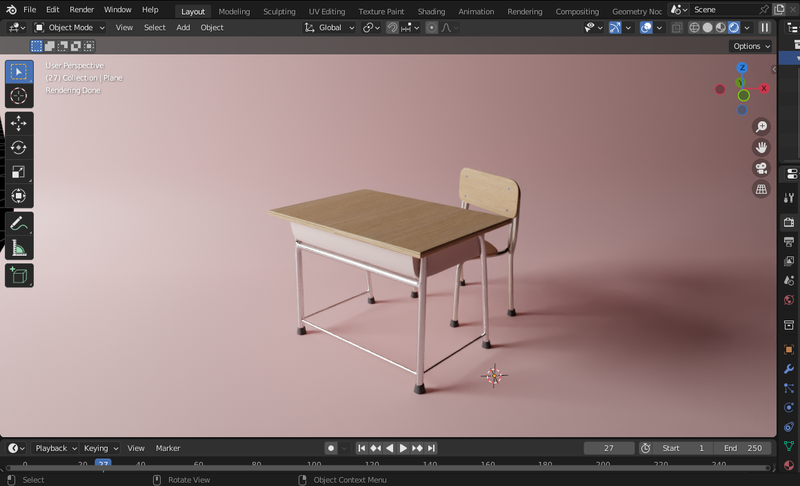Screen dimensions: 800x486
Task: Open the Tool properties tab
Action: tap(789, 197)
